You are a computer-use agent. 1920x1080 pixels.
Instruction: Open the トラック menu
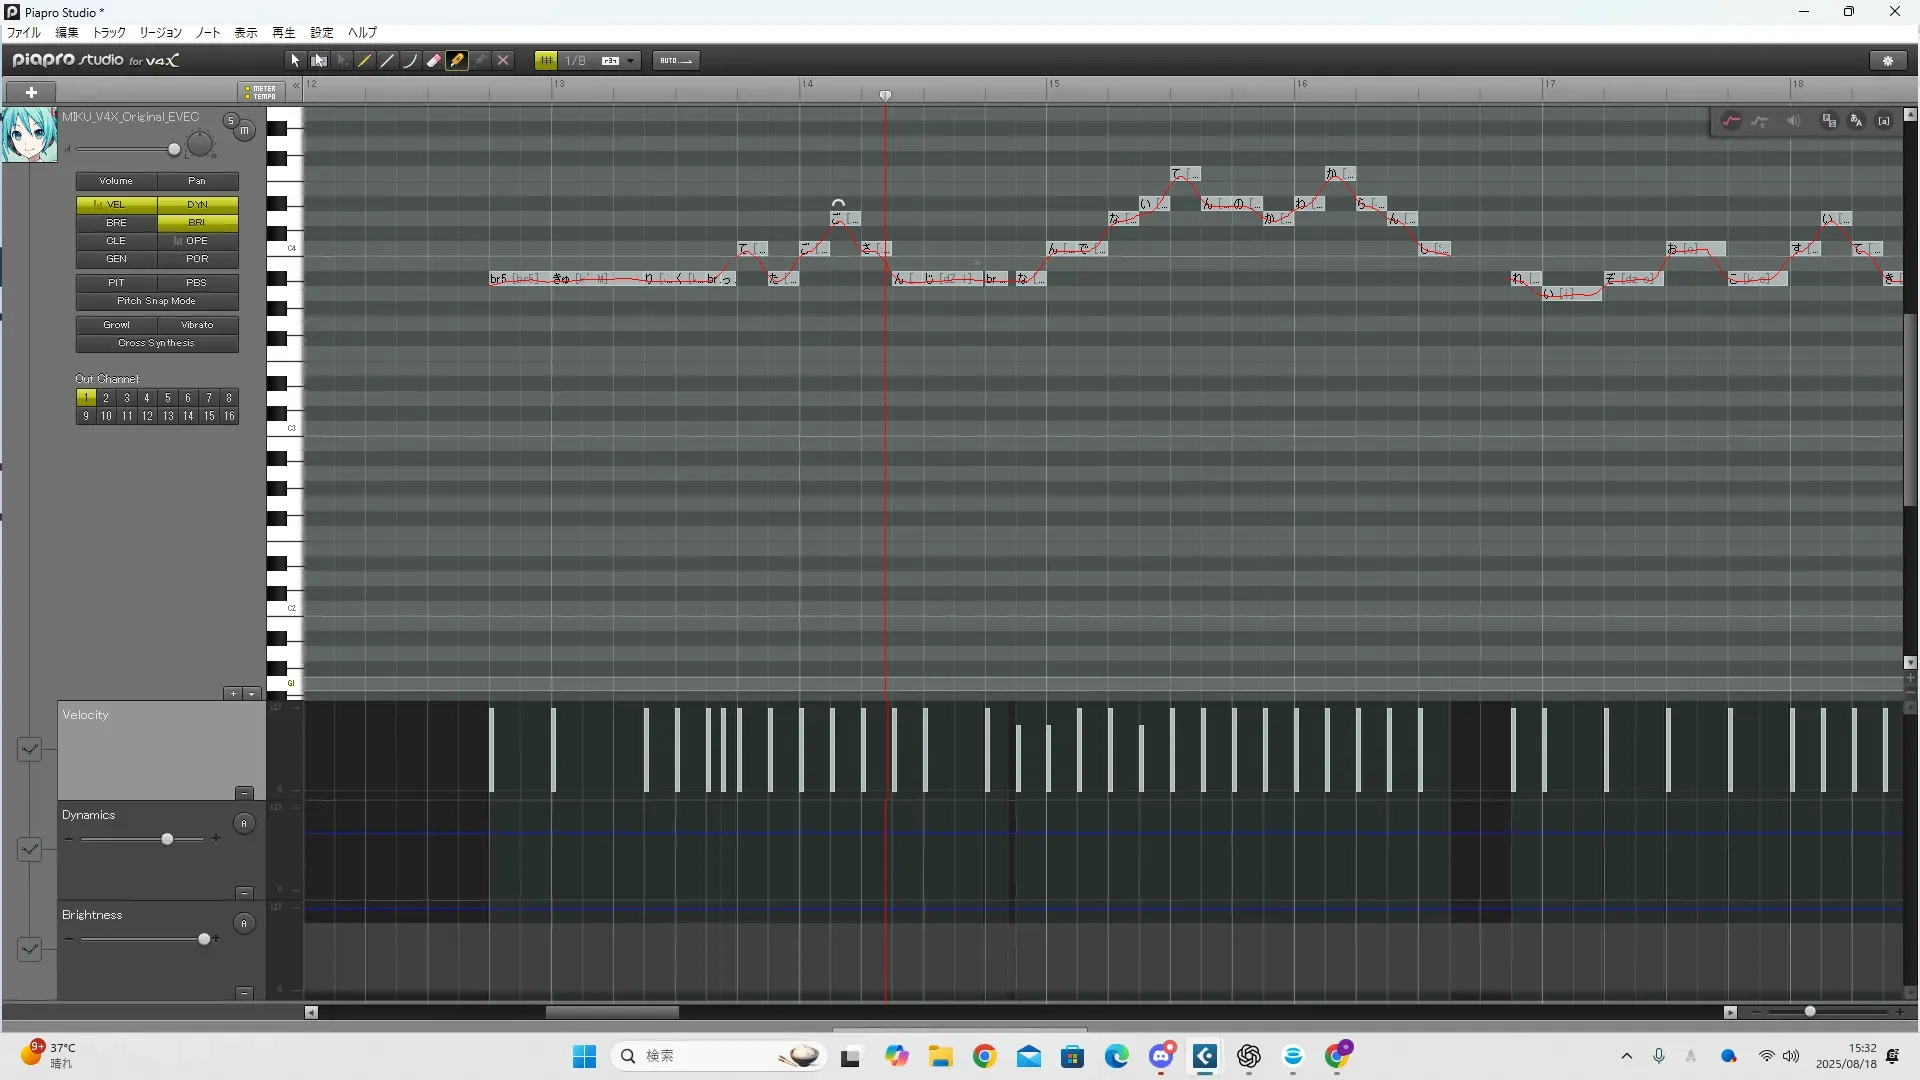click(109, 33)
